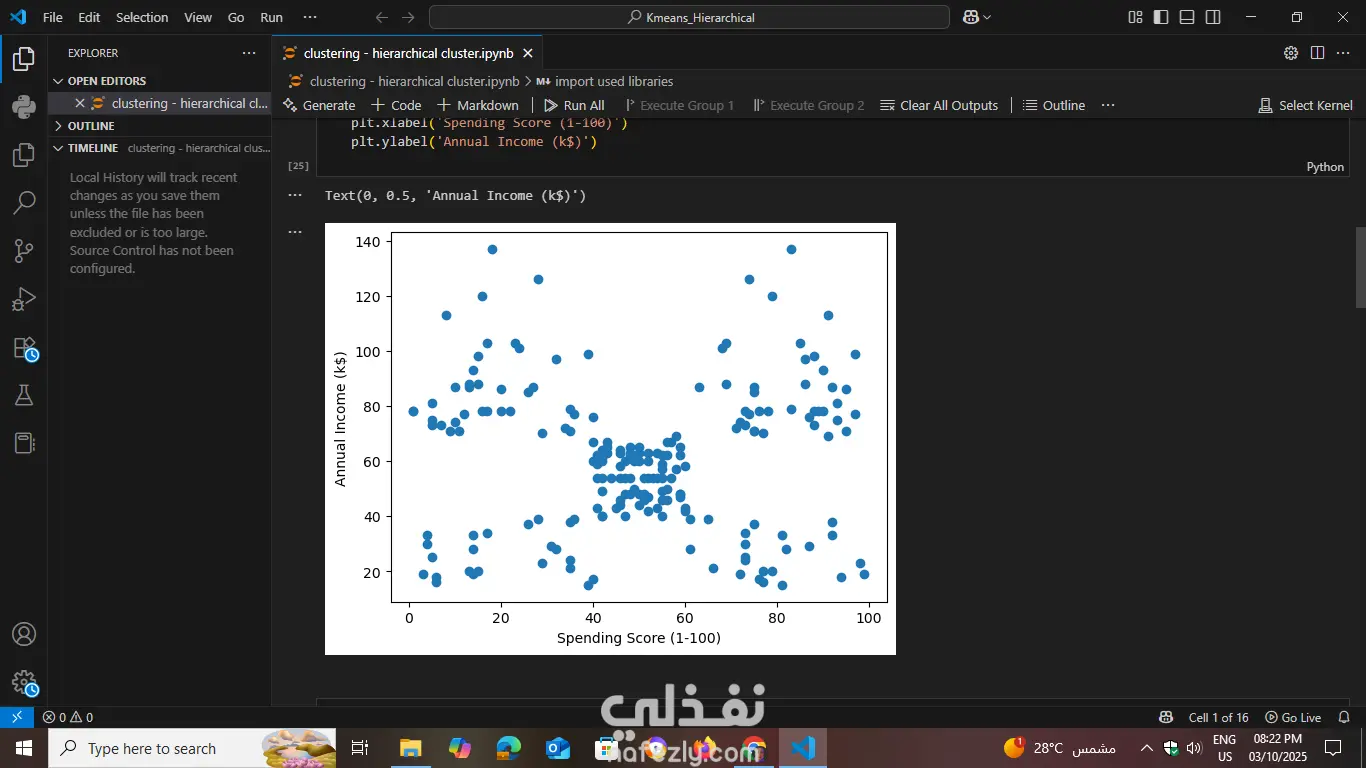1366x768 pixels.
Task: Open the Testing view
Action: tap(22, 394)
